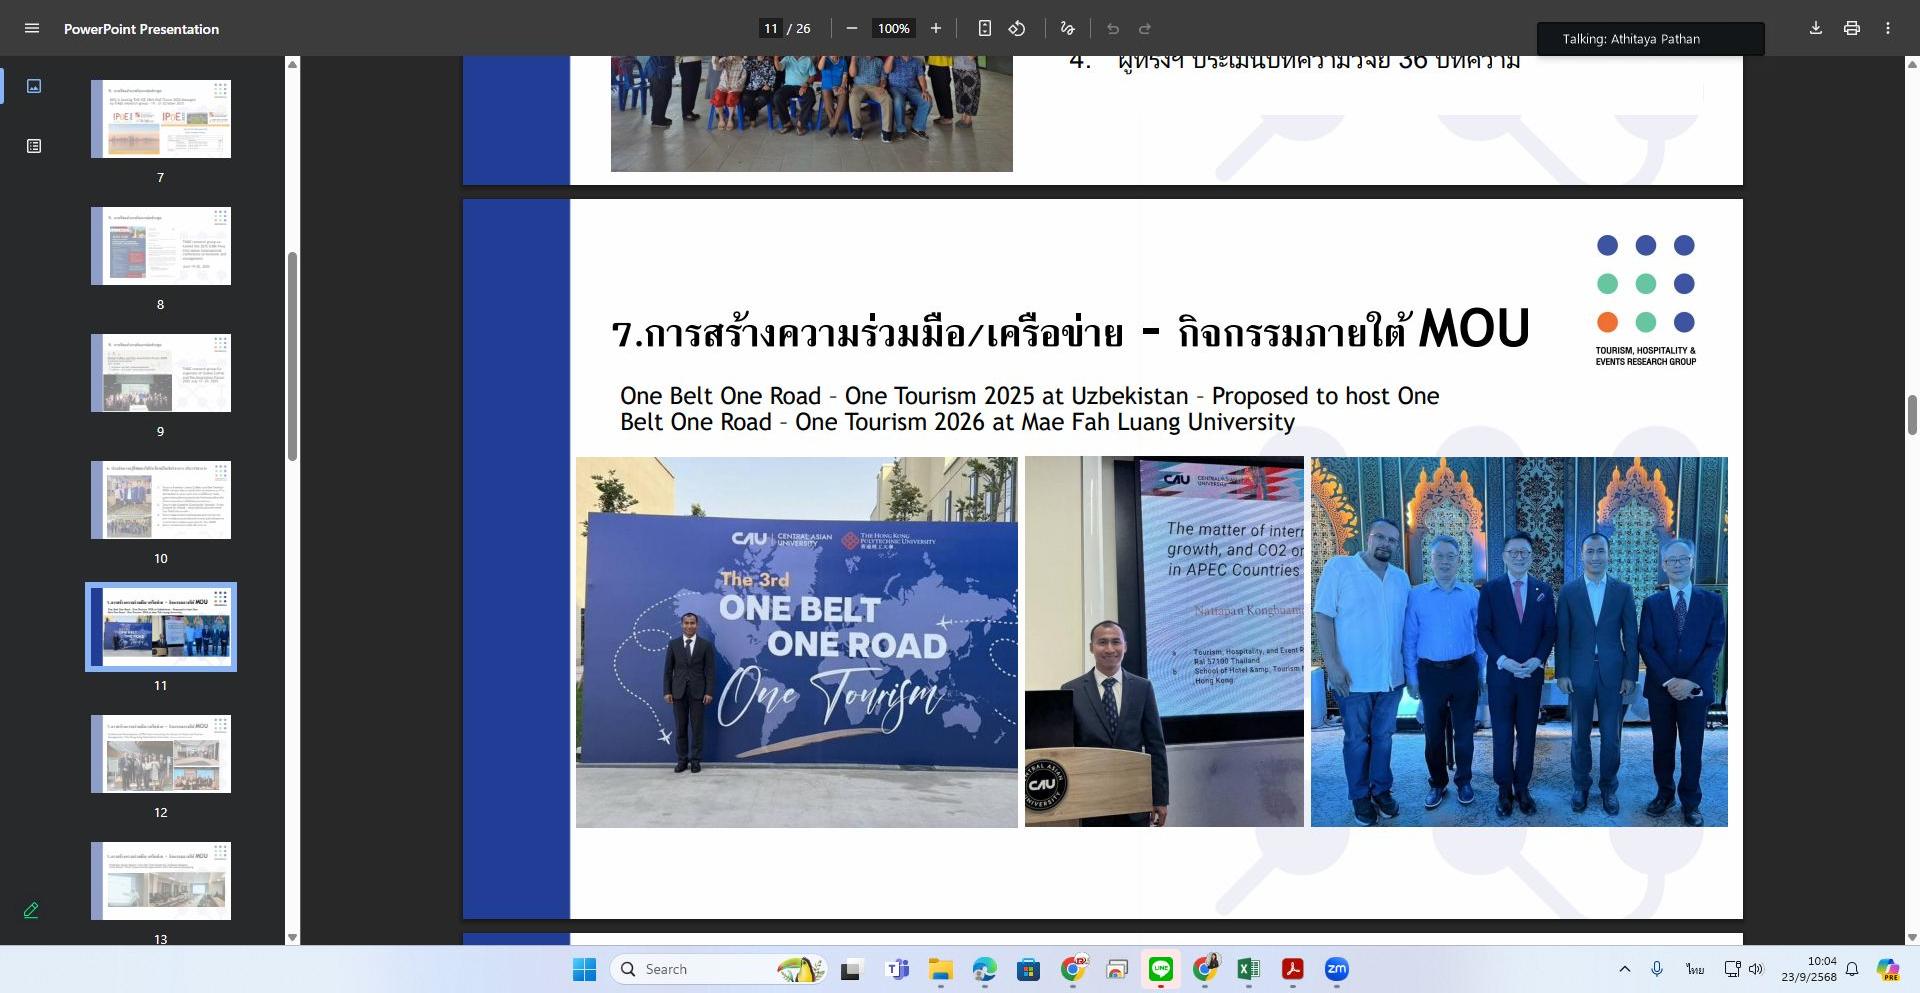The height and width of the screenshot is (993, 1920).
Task: Click the fit to page icon
Action: (x=984, y=28)
